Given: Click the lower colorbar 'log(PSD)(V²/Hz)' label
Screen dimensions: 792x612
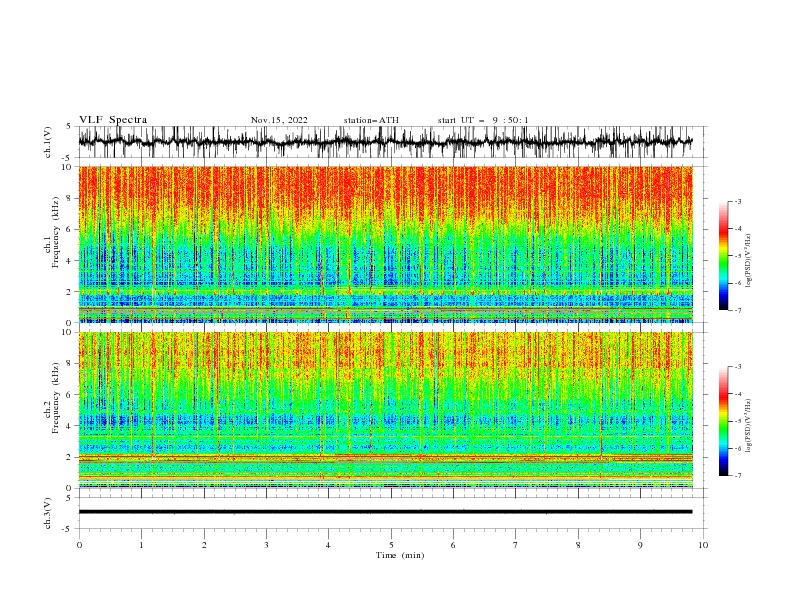Looking at the screenshot, I should pos(748,425).
